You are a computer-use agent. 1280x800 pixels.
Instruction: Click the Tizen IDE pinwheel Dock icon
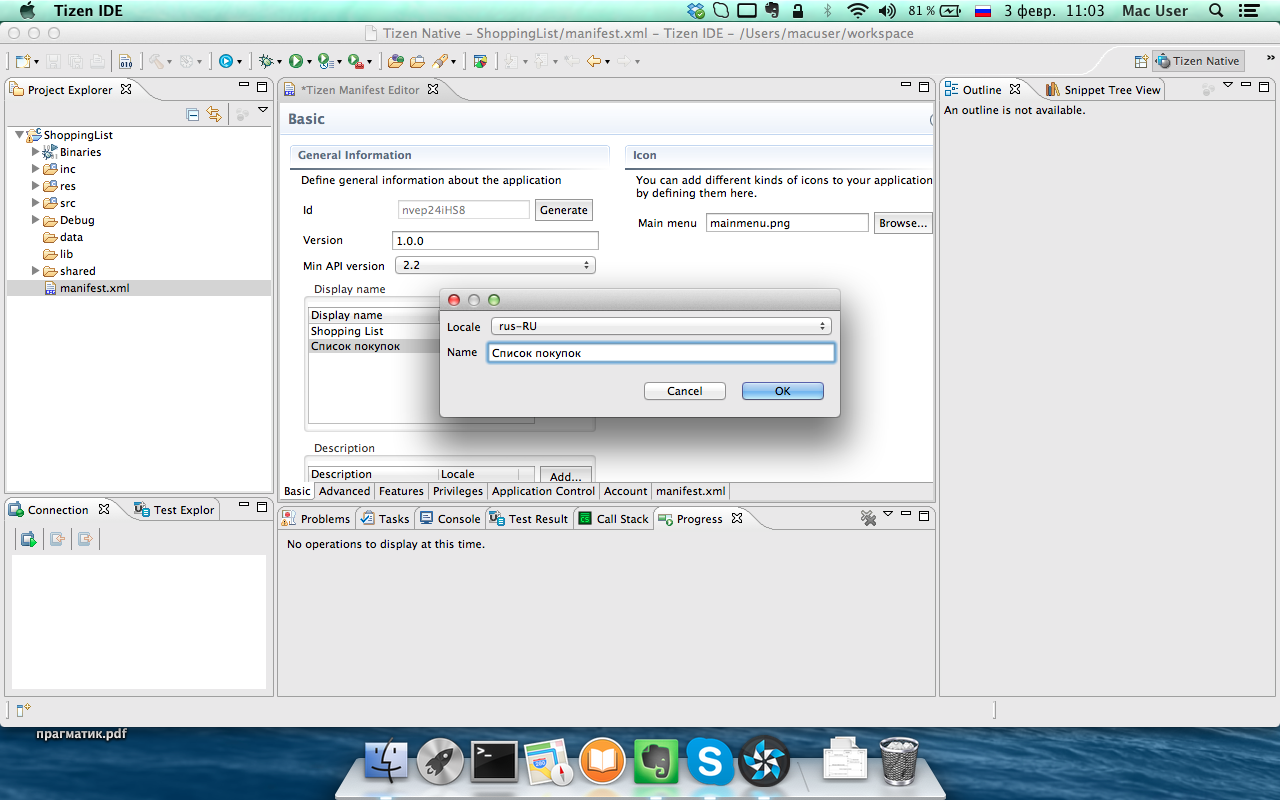click(x=764, y=762)
